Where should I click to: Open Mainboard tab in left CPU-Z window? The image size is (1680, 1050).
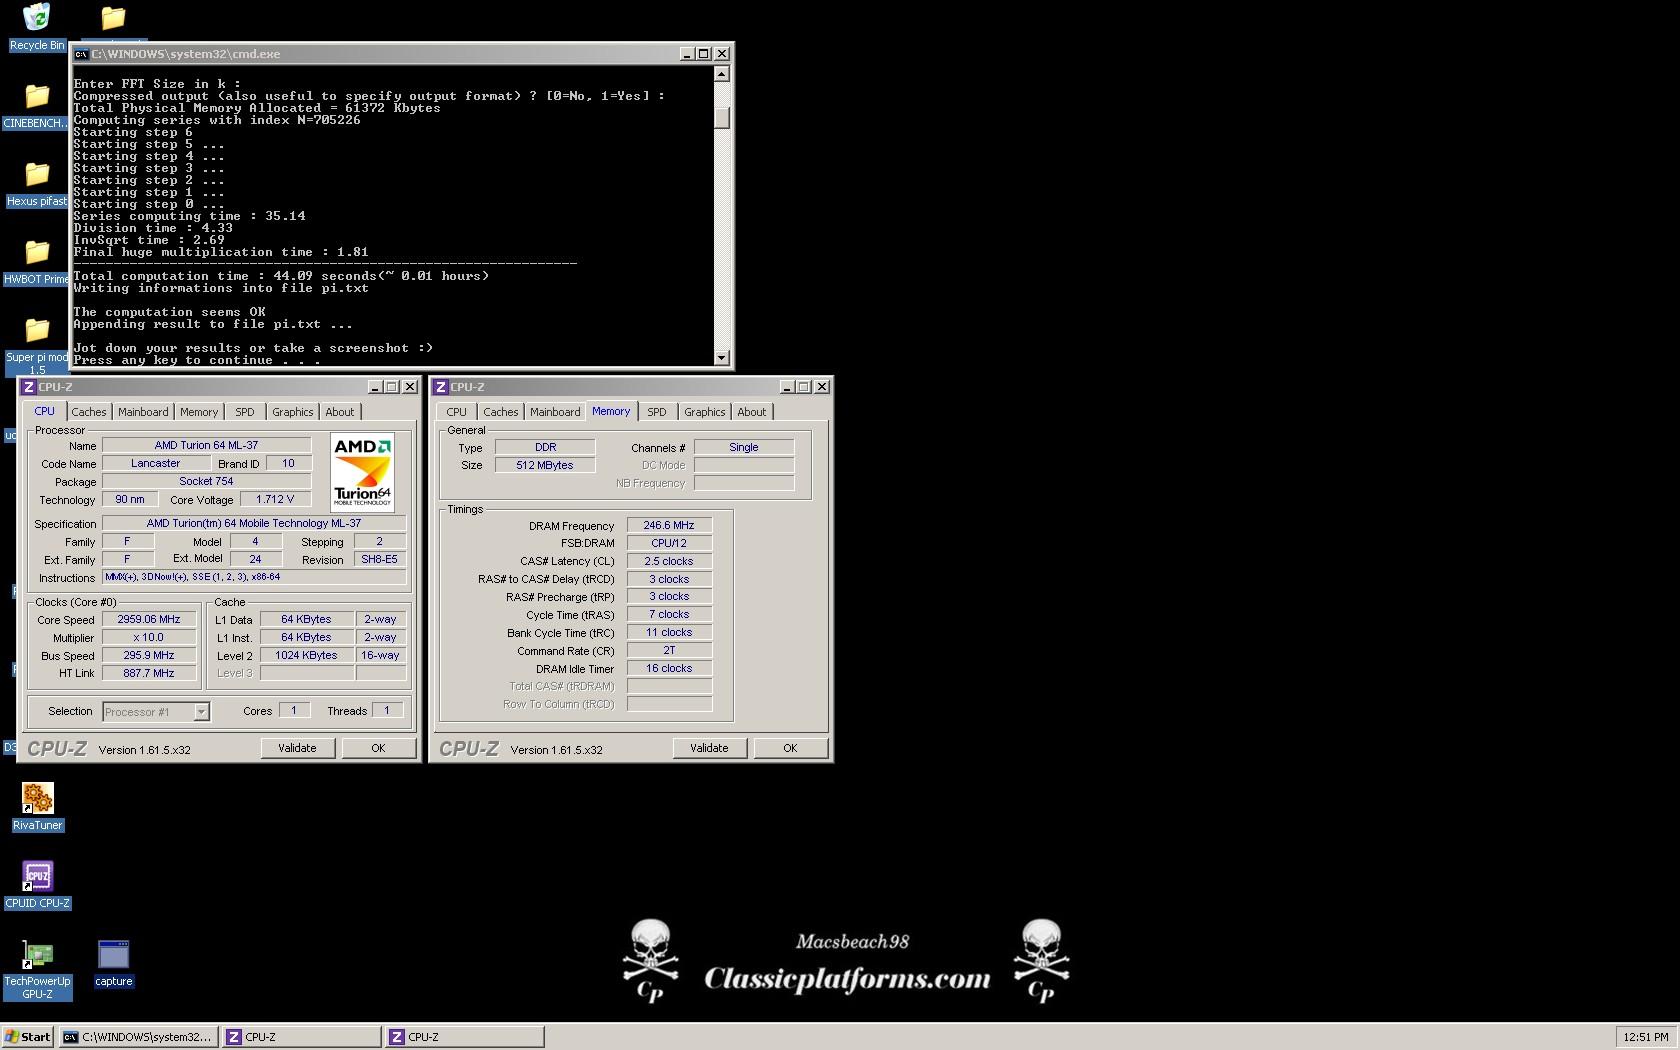point(143,412)
